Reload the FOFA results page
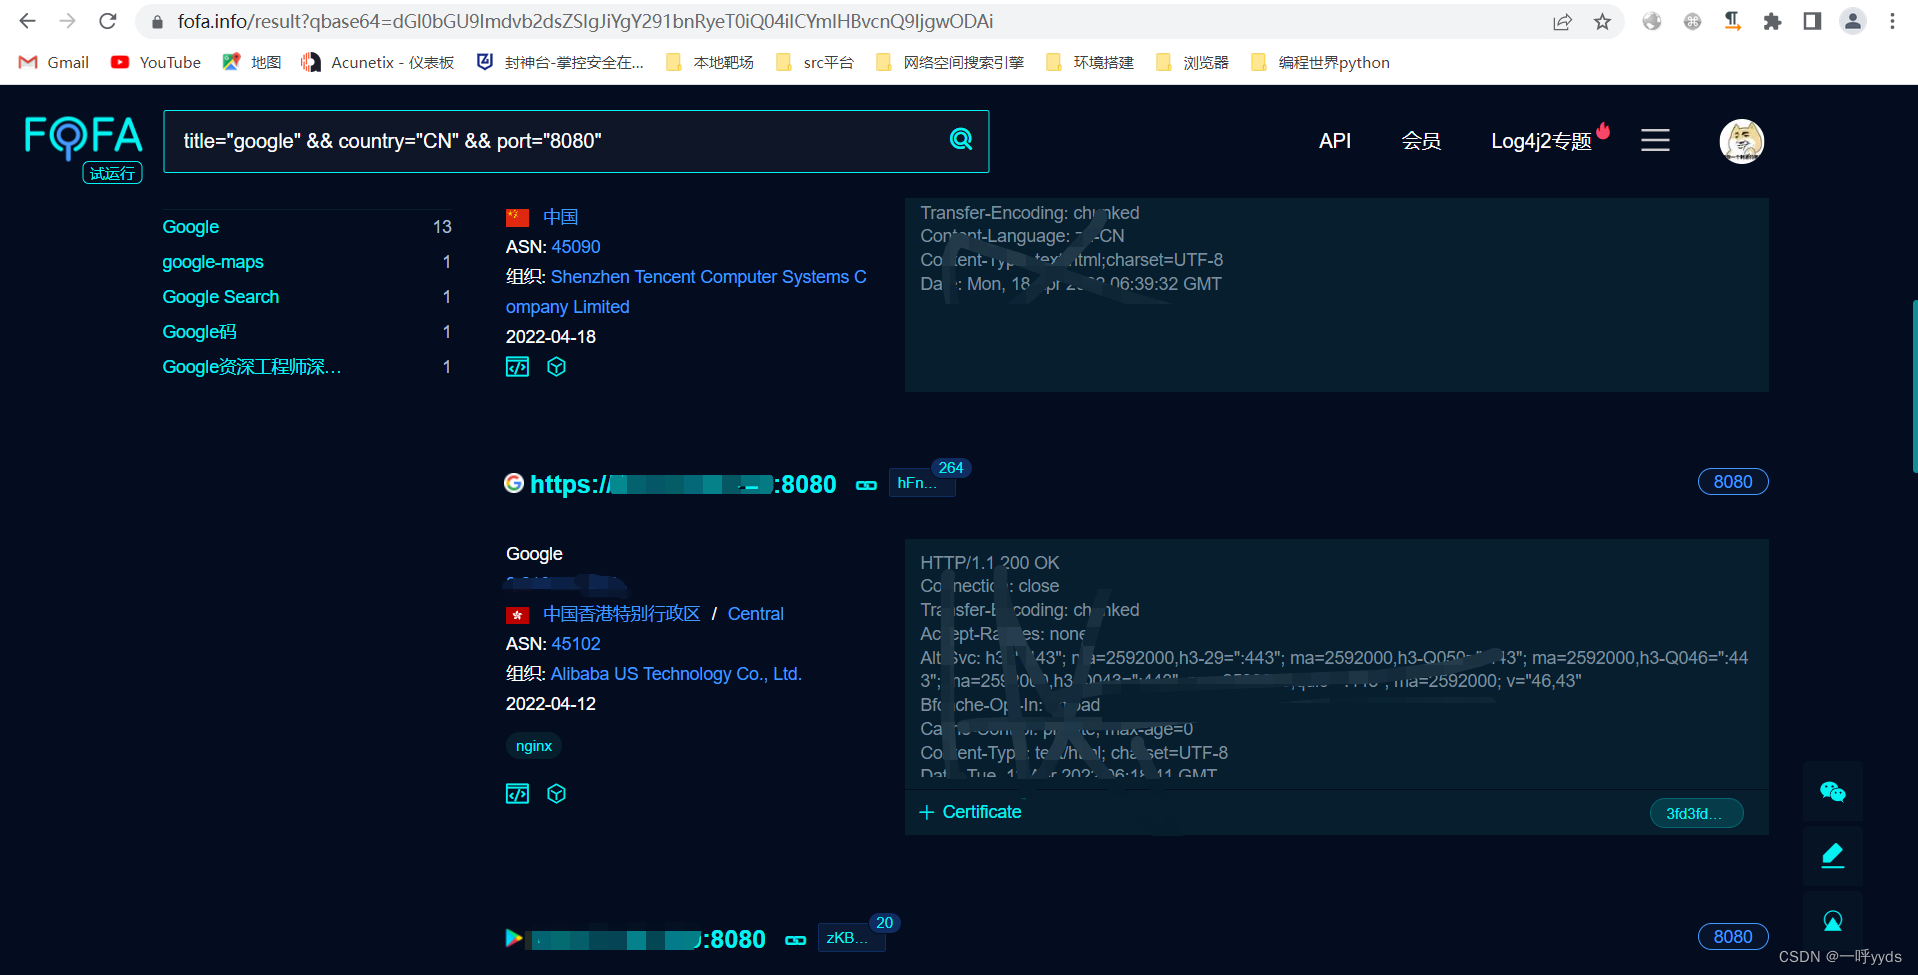 (x=108, y=21)
